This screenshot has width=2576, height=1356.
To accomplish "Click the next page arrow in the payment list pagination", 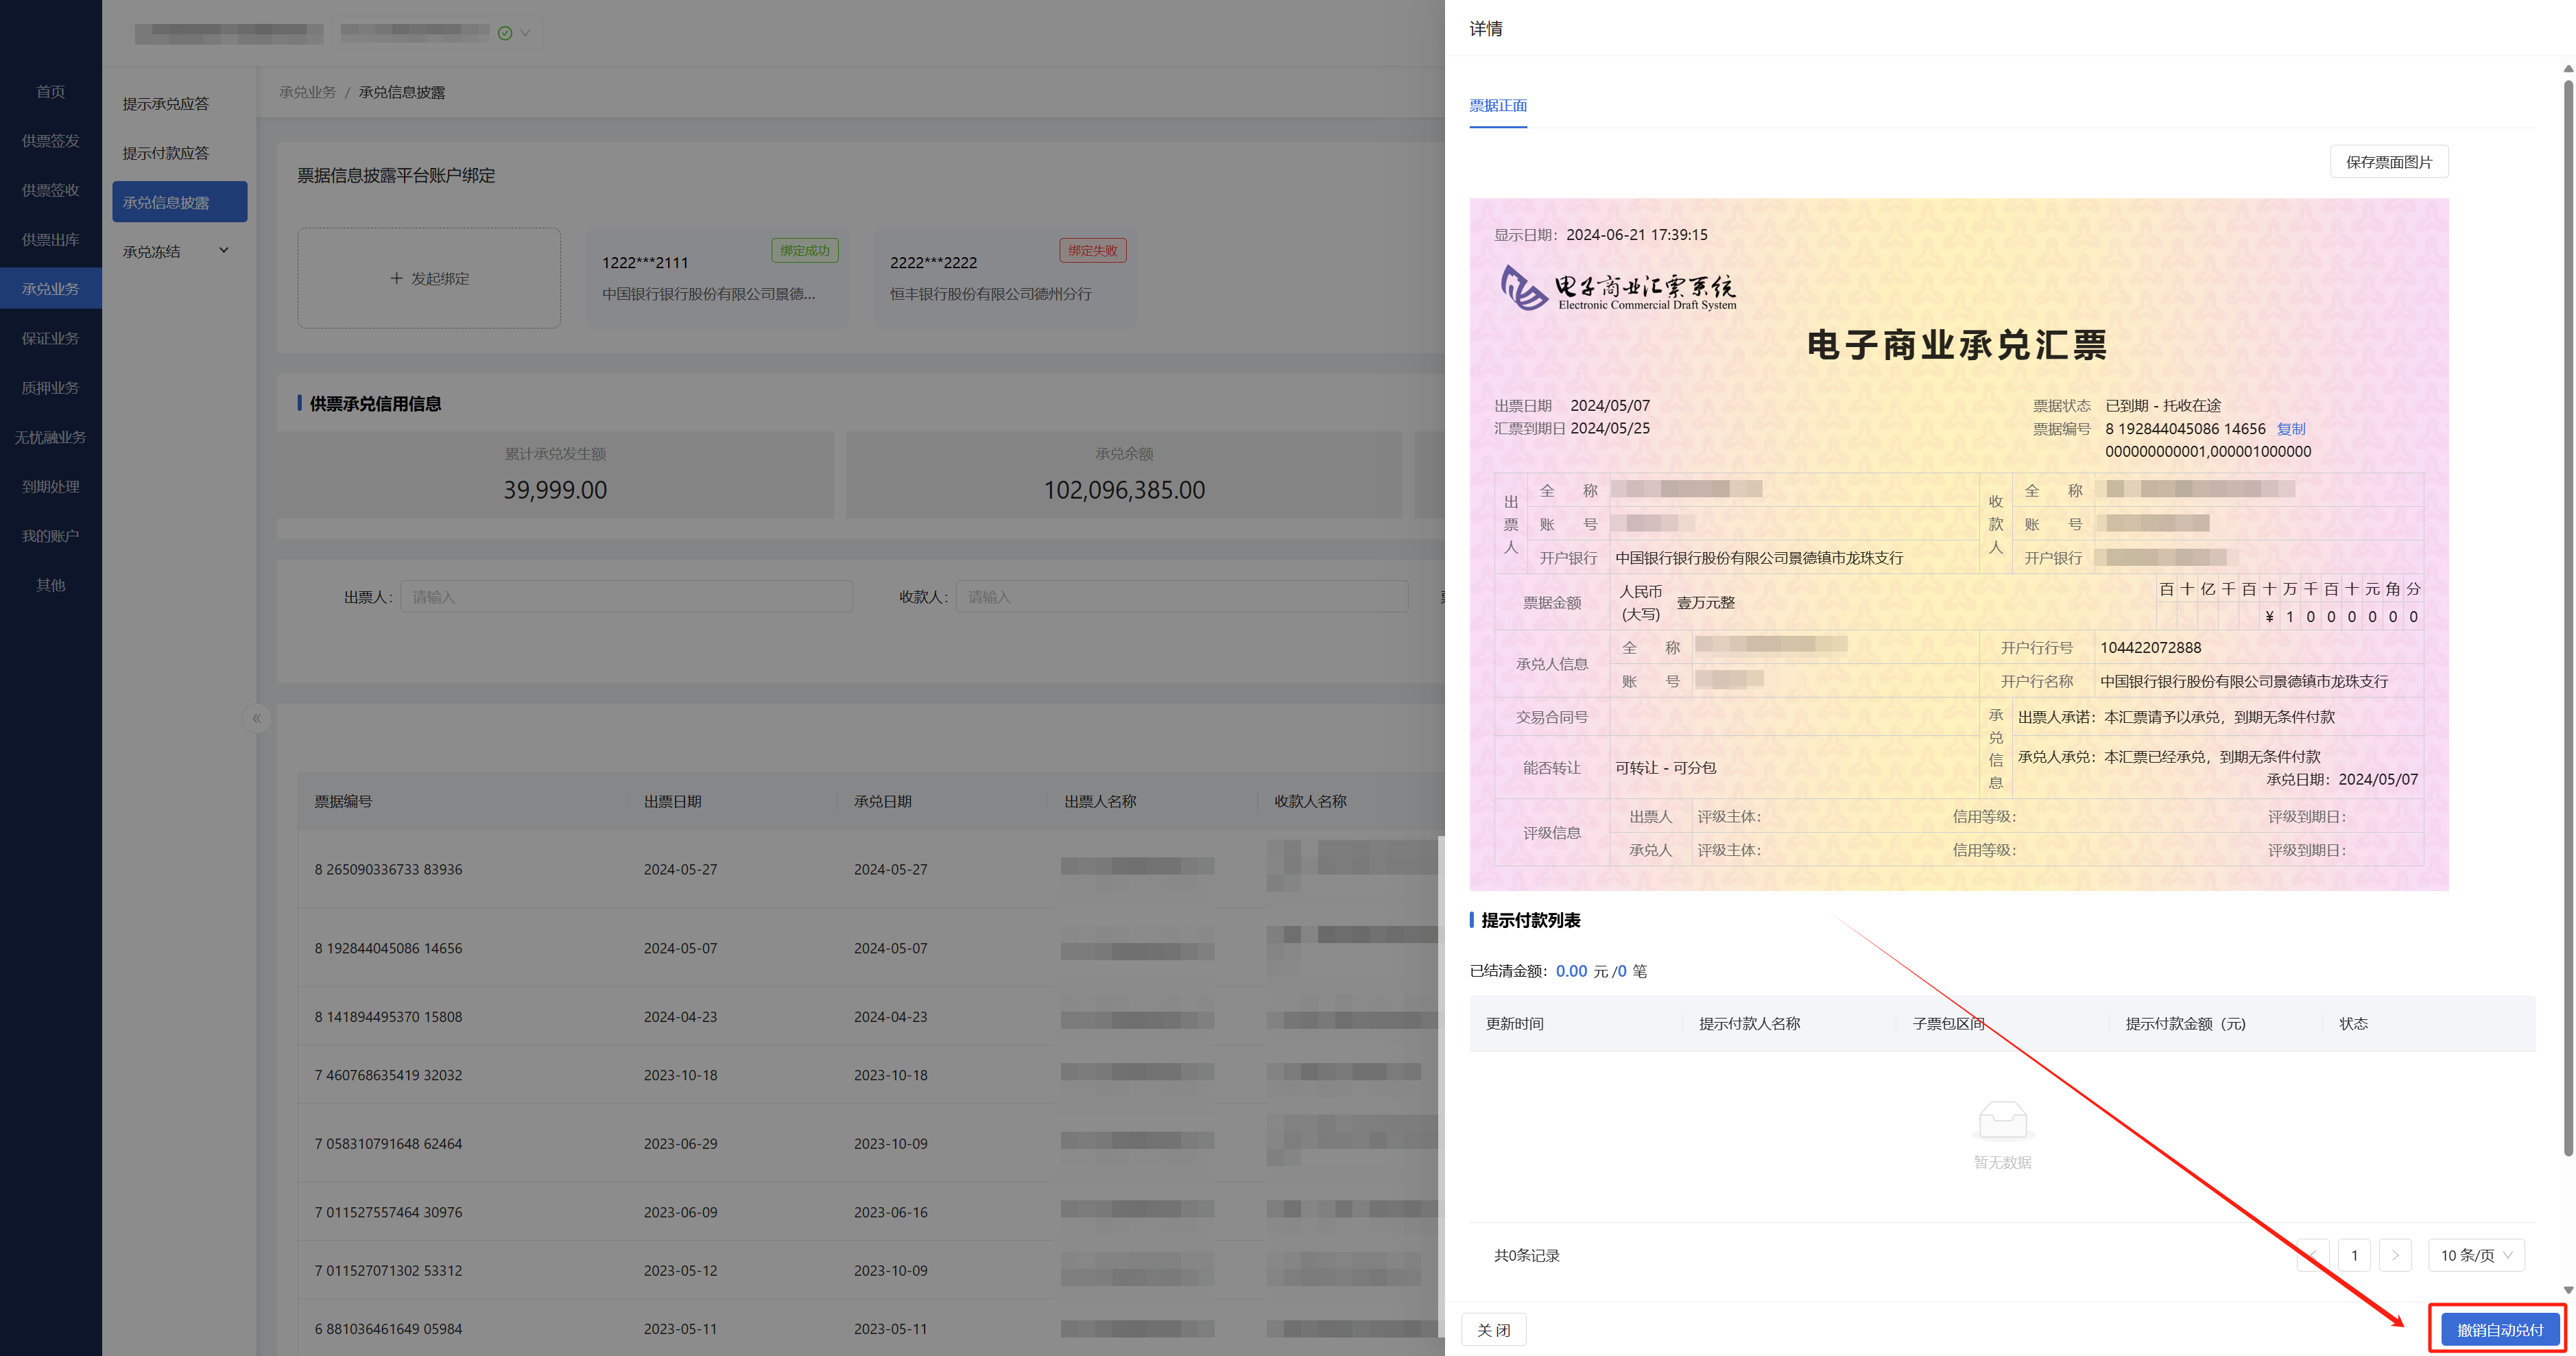I will [2395, 1255].
